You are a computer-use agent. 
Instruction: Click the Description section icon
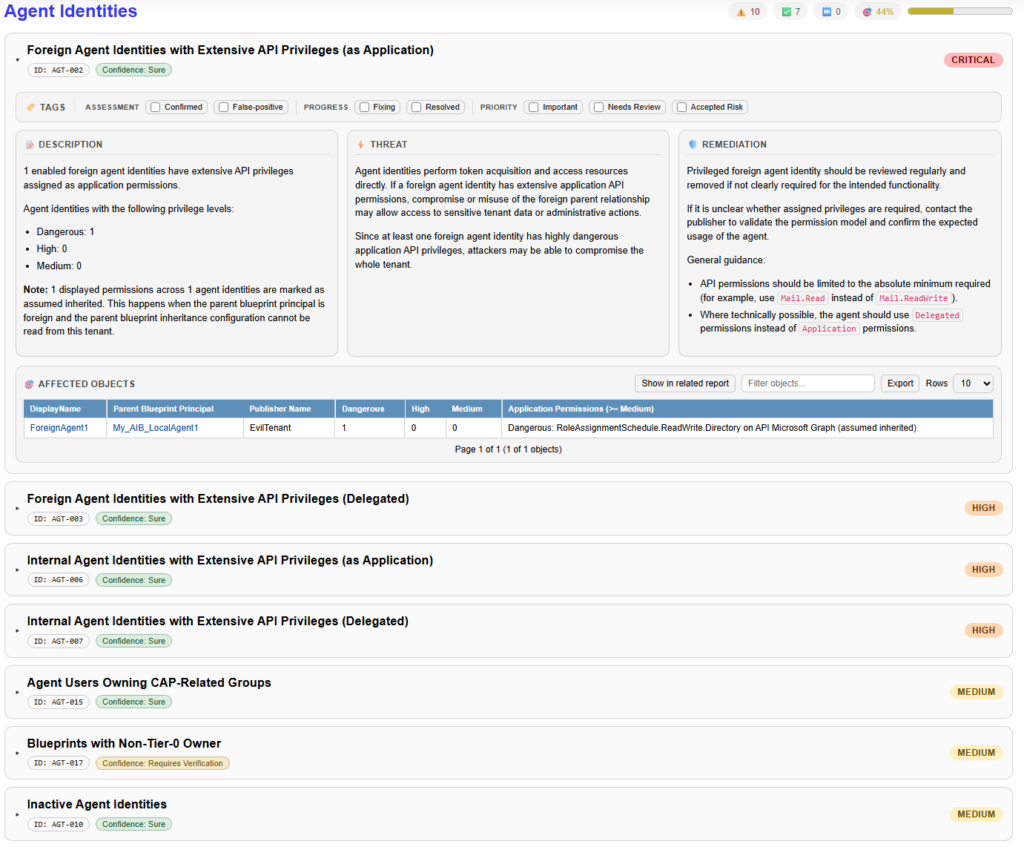tap(29, 145)
